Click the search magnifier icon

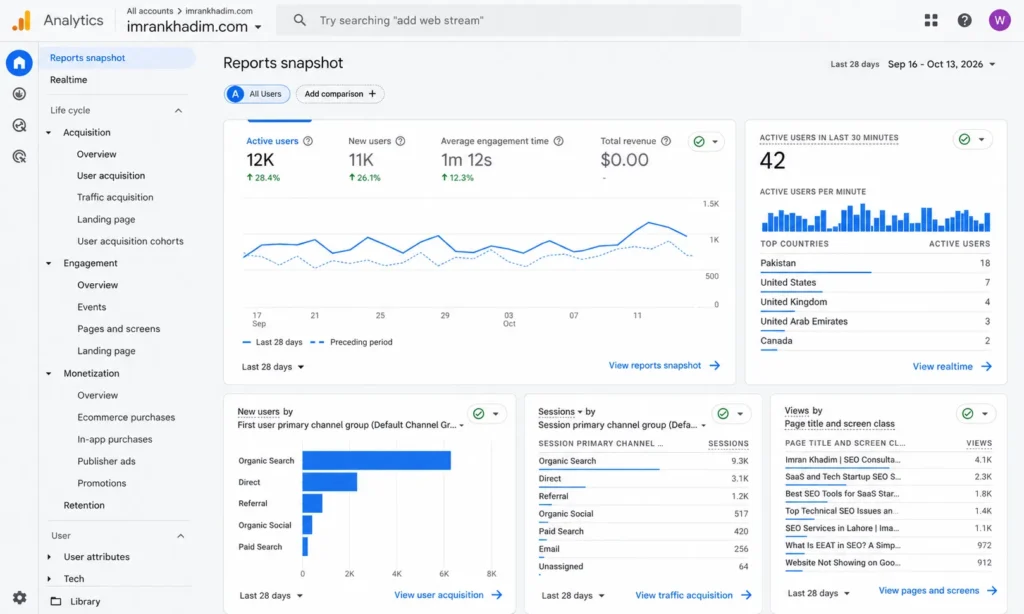click(x=300, y=20)
